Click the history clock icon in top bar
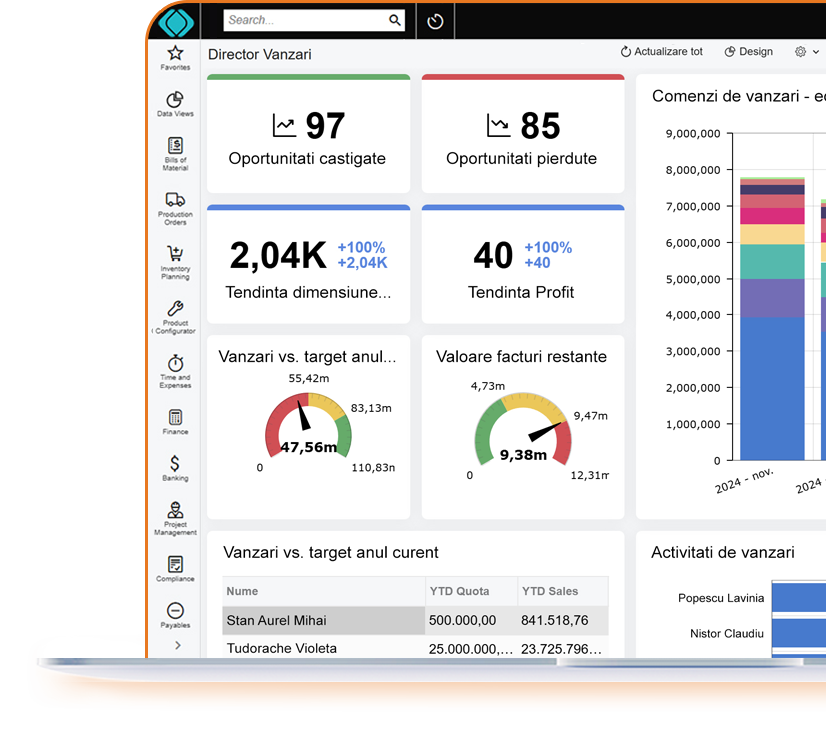 [x=435, y=21]
